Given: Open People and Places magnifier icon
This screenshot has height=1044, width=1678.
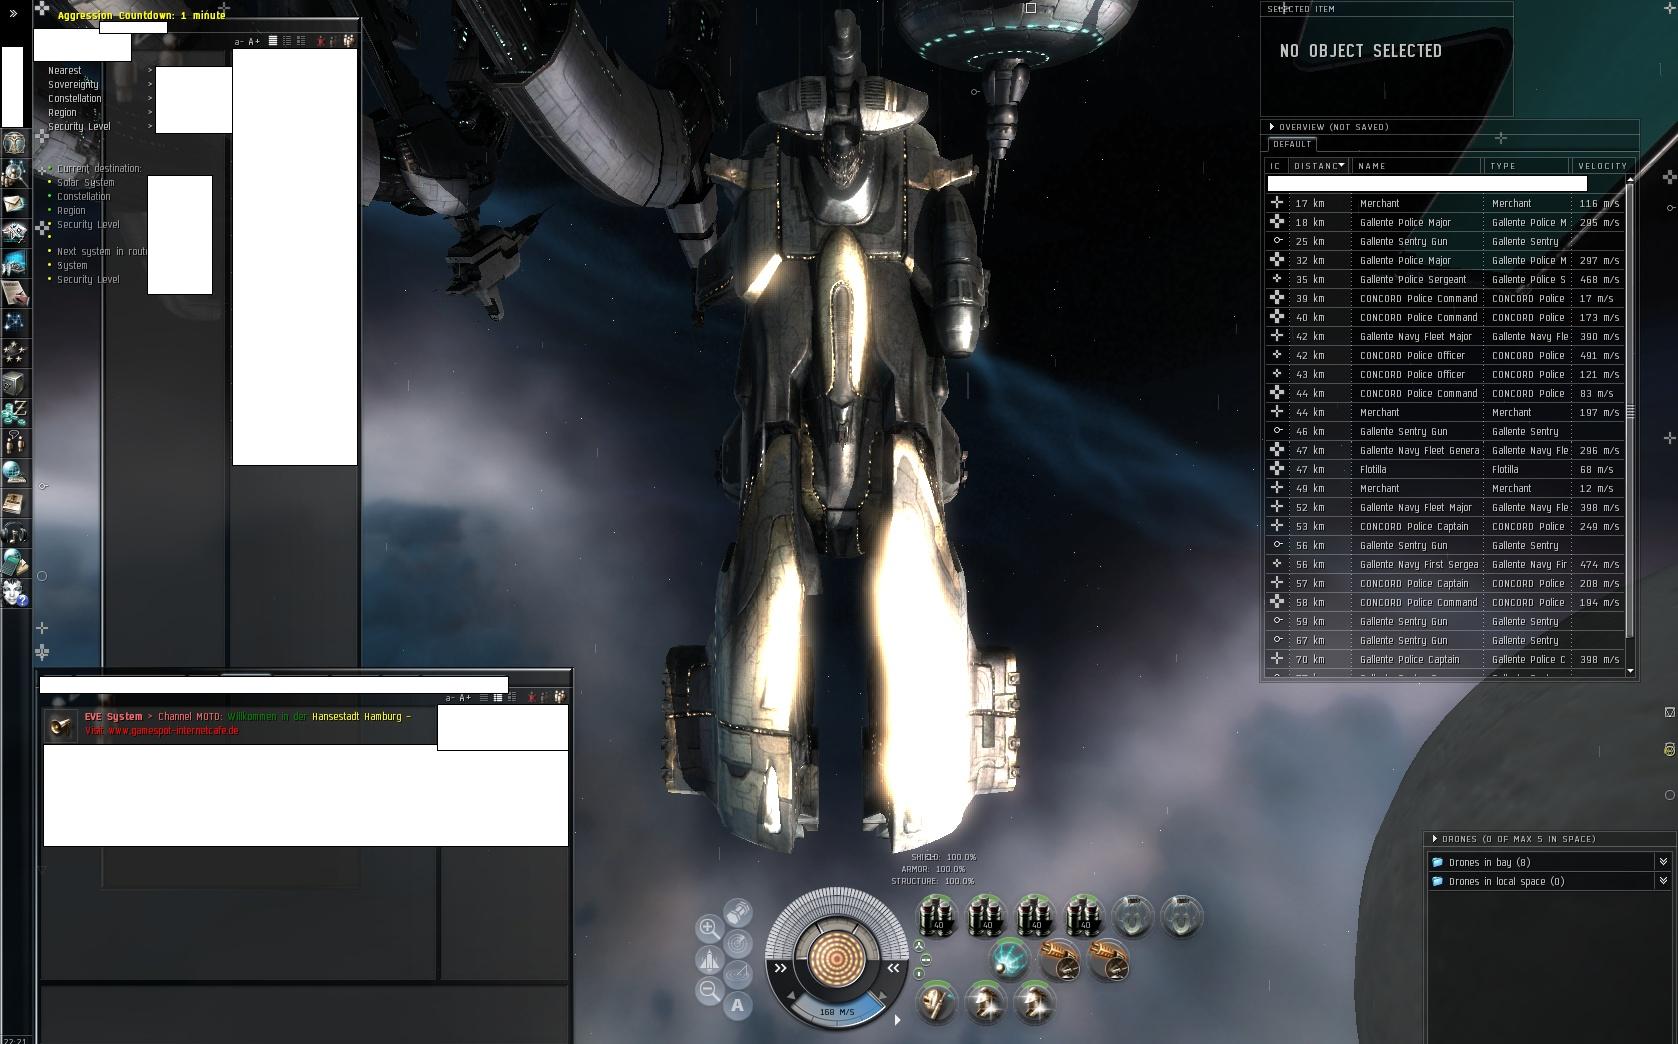Looking at the screenshot, I should click(14, 173).
